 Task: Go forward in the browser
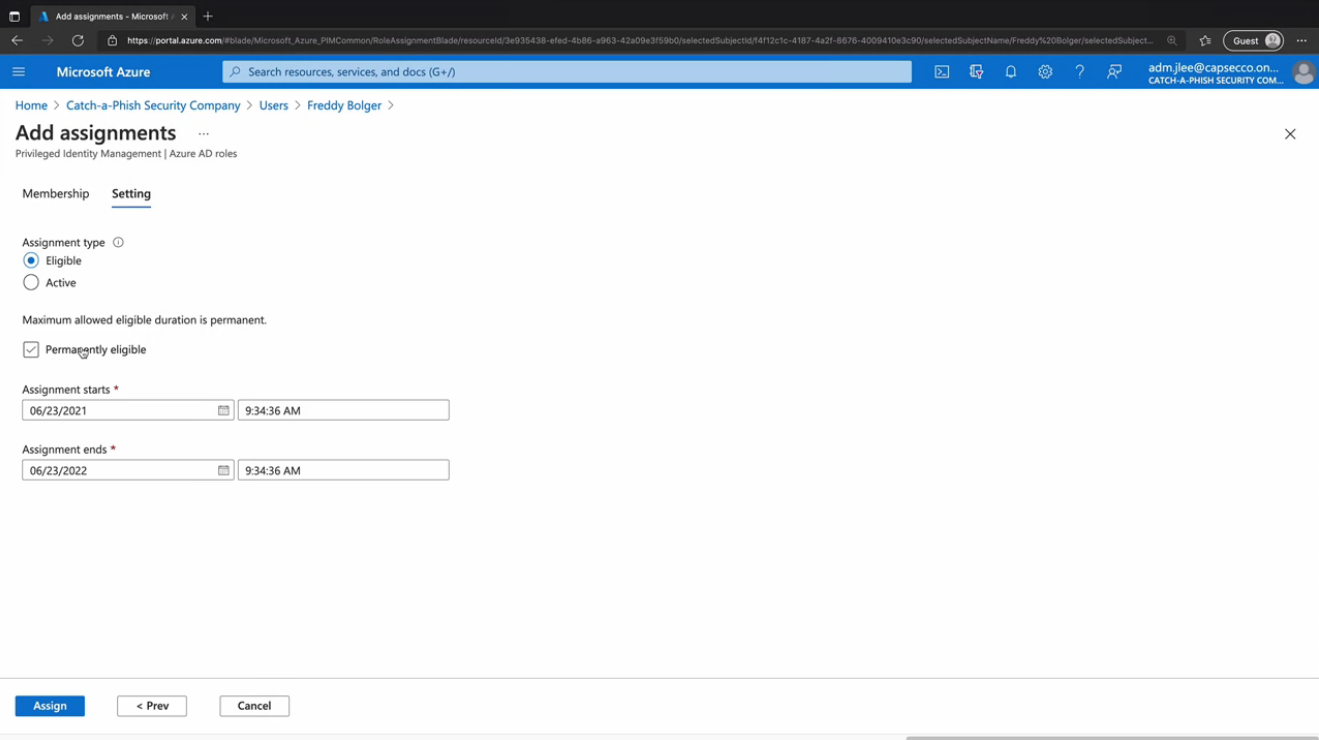(47, 41)
